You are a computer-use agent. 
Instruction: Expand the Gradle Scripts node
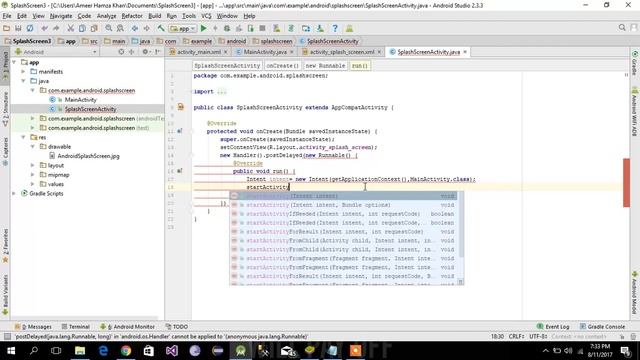point(14,193)
